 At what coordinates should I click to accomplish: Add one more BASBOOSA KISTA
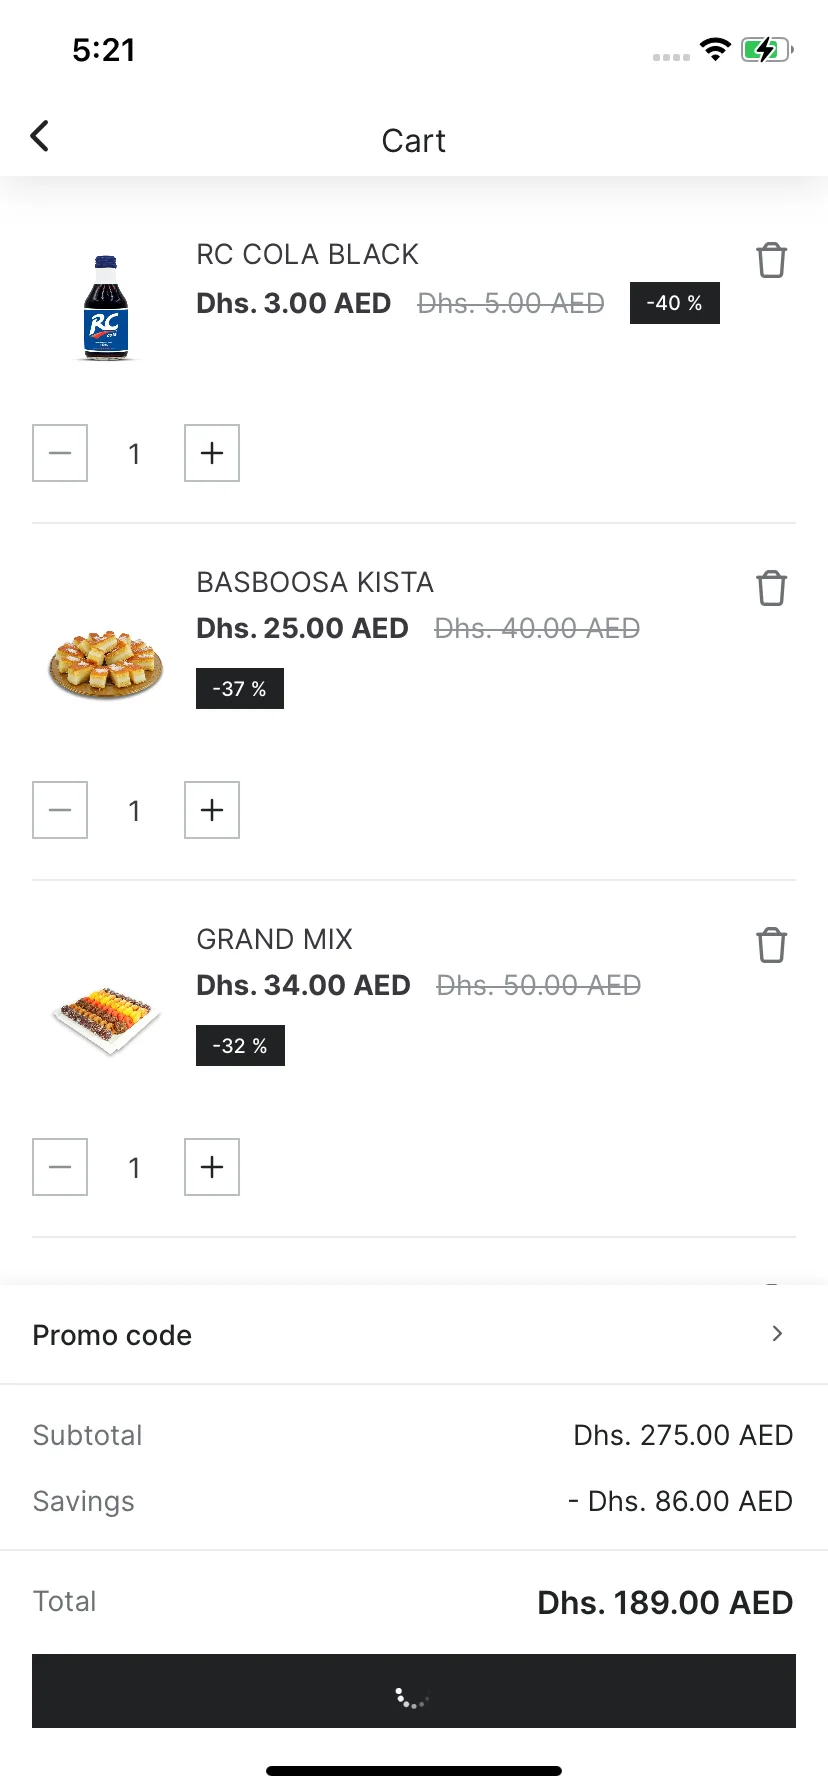click(x=212, y=810)
